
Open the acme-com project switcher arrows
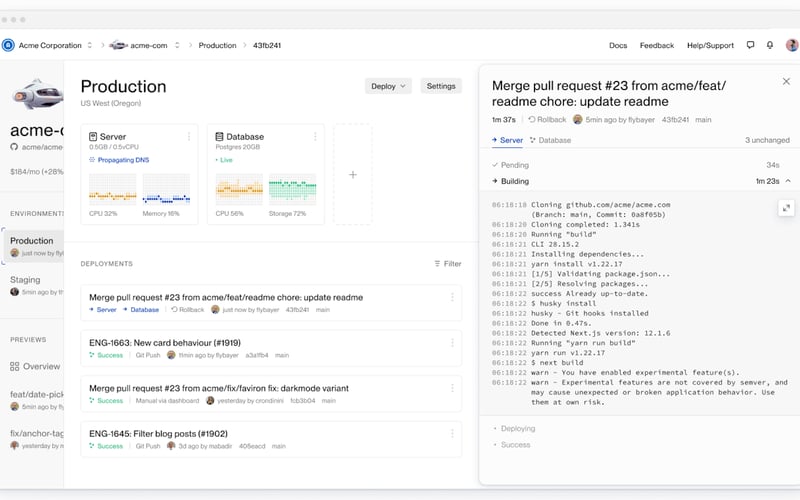(x=177, y=45)
